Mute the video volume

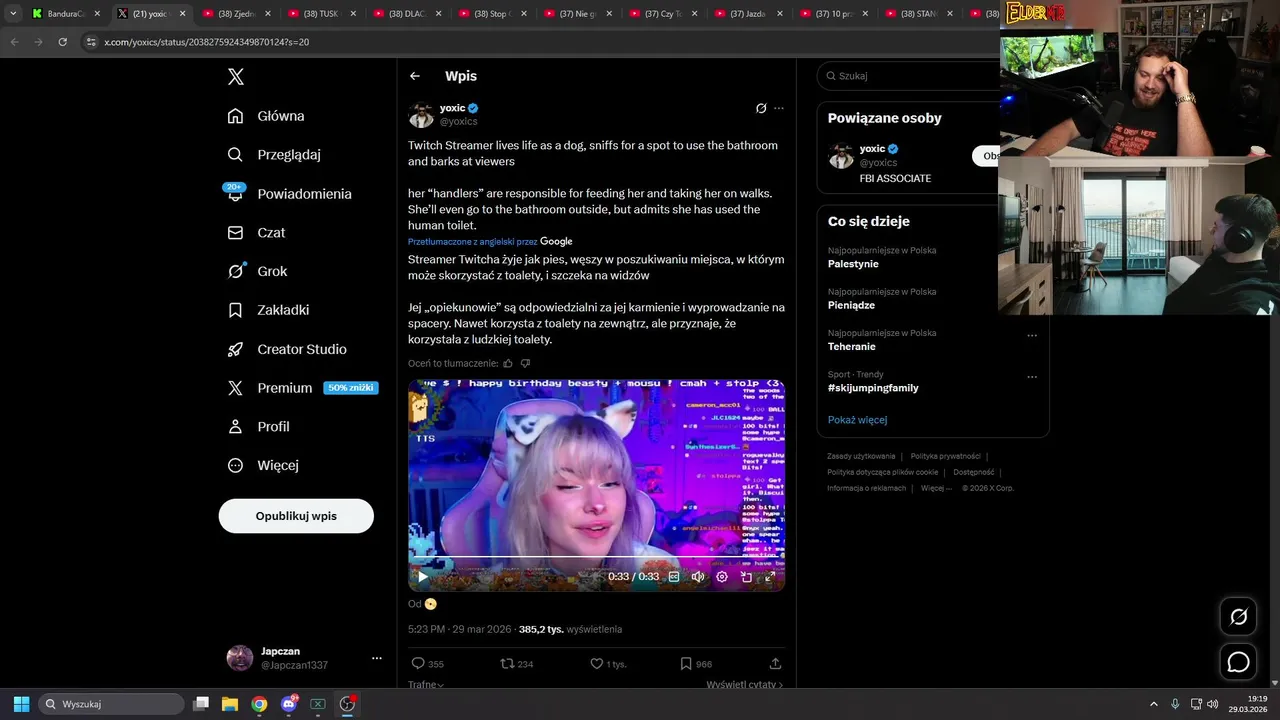click(x=698, y=577)
